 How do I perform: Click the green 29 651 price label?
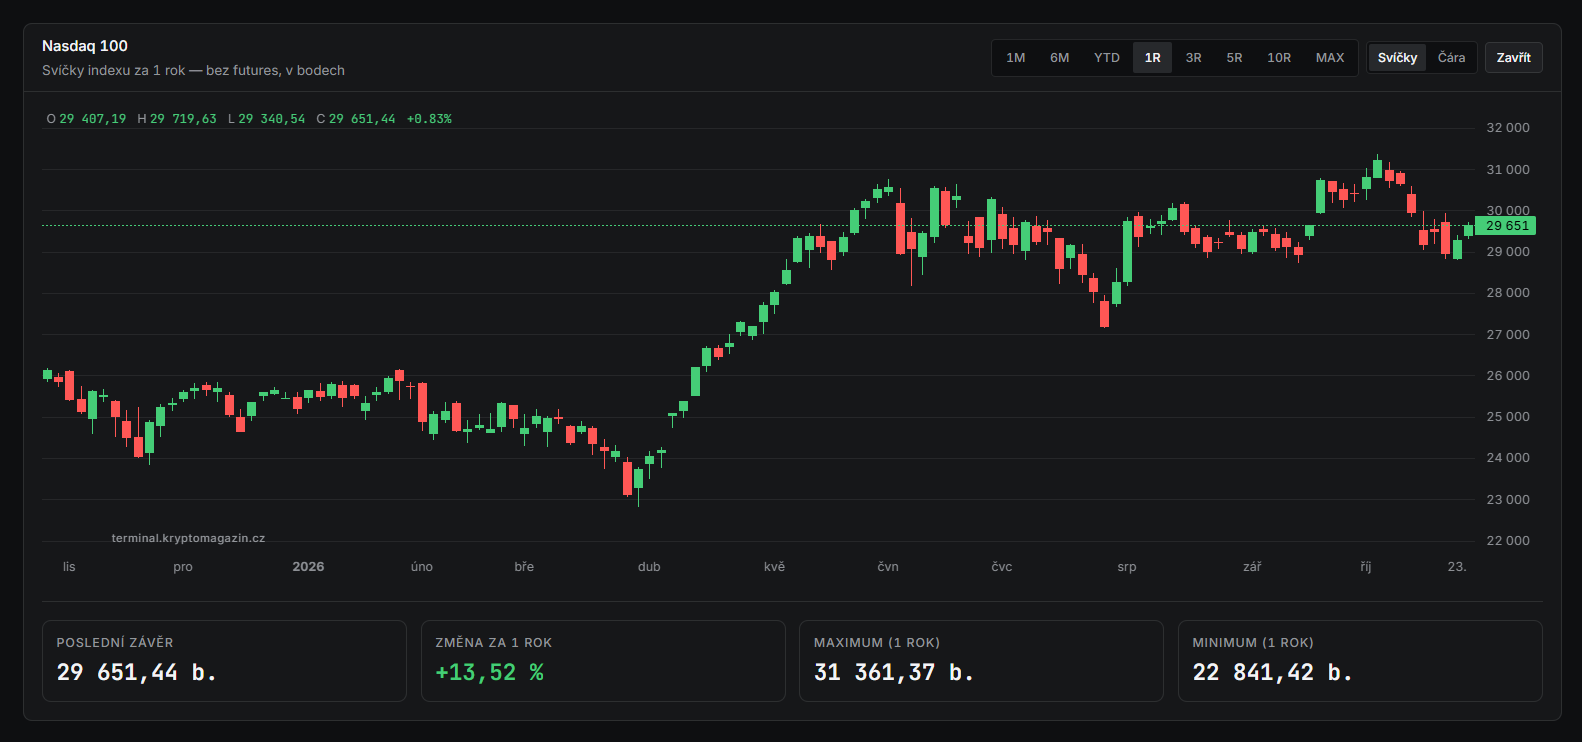click(x=1505, y=226)
